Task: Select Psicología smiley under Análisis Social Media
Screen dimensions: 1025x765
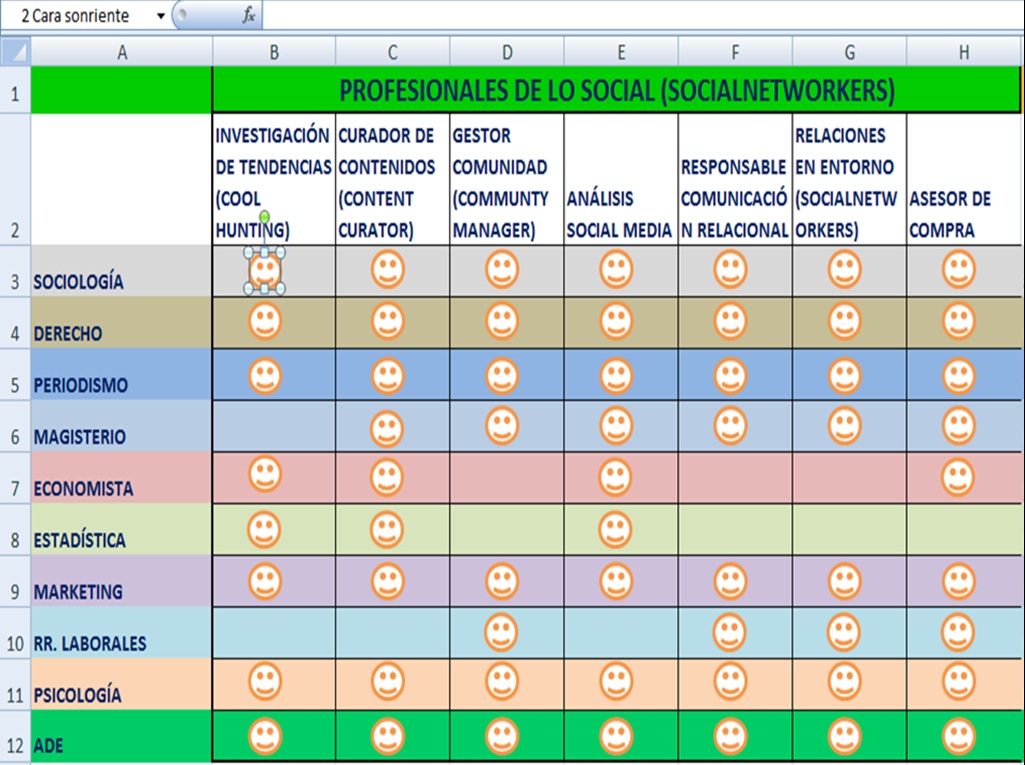Action: coord(616,682)
